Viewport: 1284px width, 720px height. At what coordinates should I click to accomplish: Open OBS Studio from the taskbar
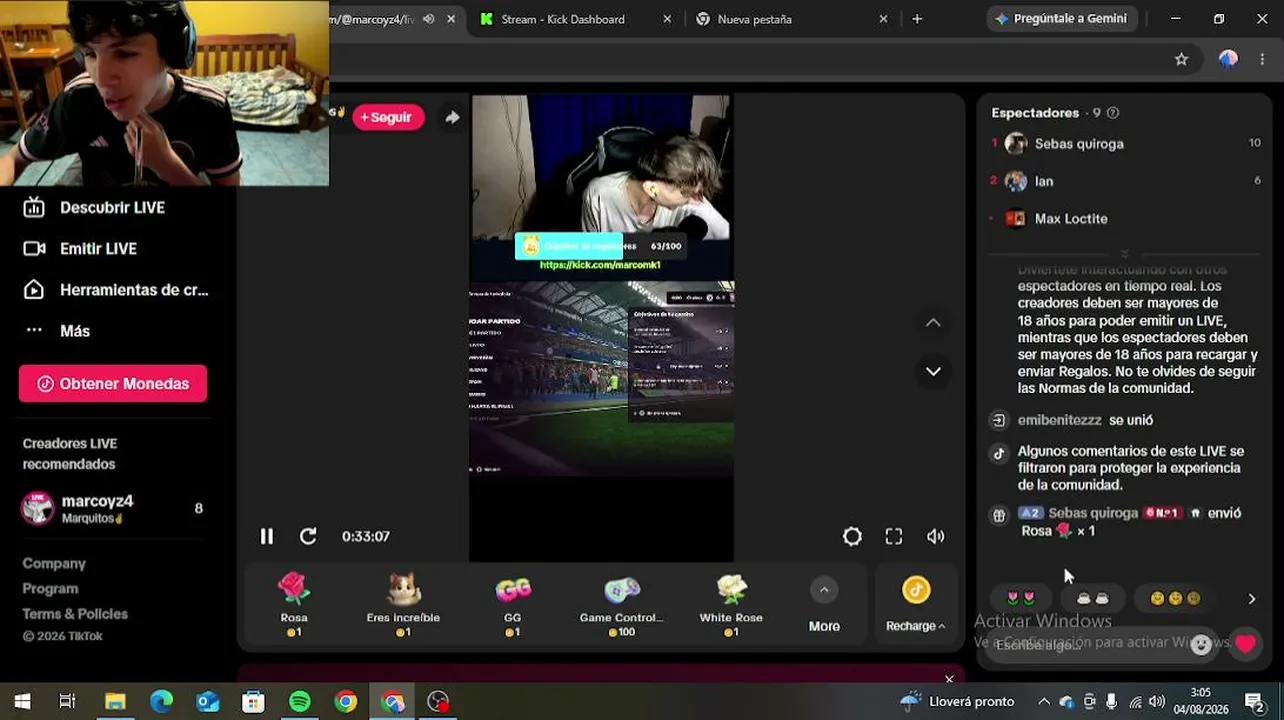point(438,702)
